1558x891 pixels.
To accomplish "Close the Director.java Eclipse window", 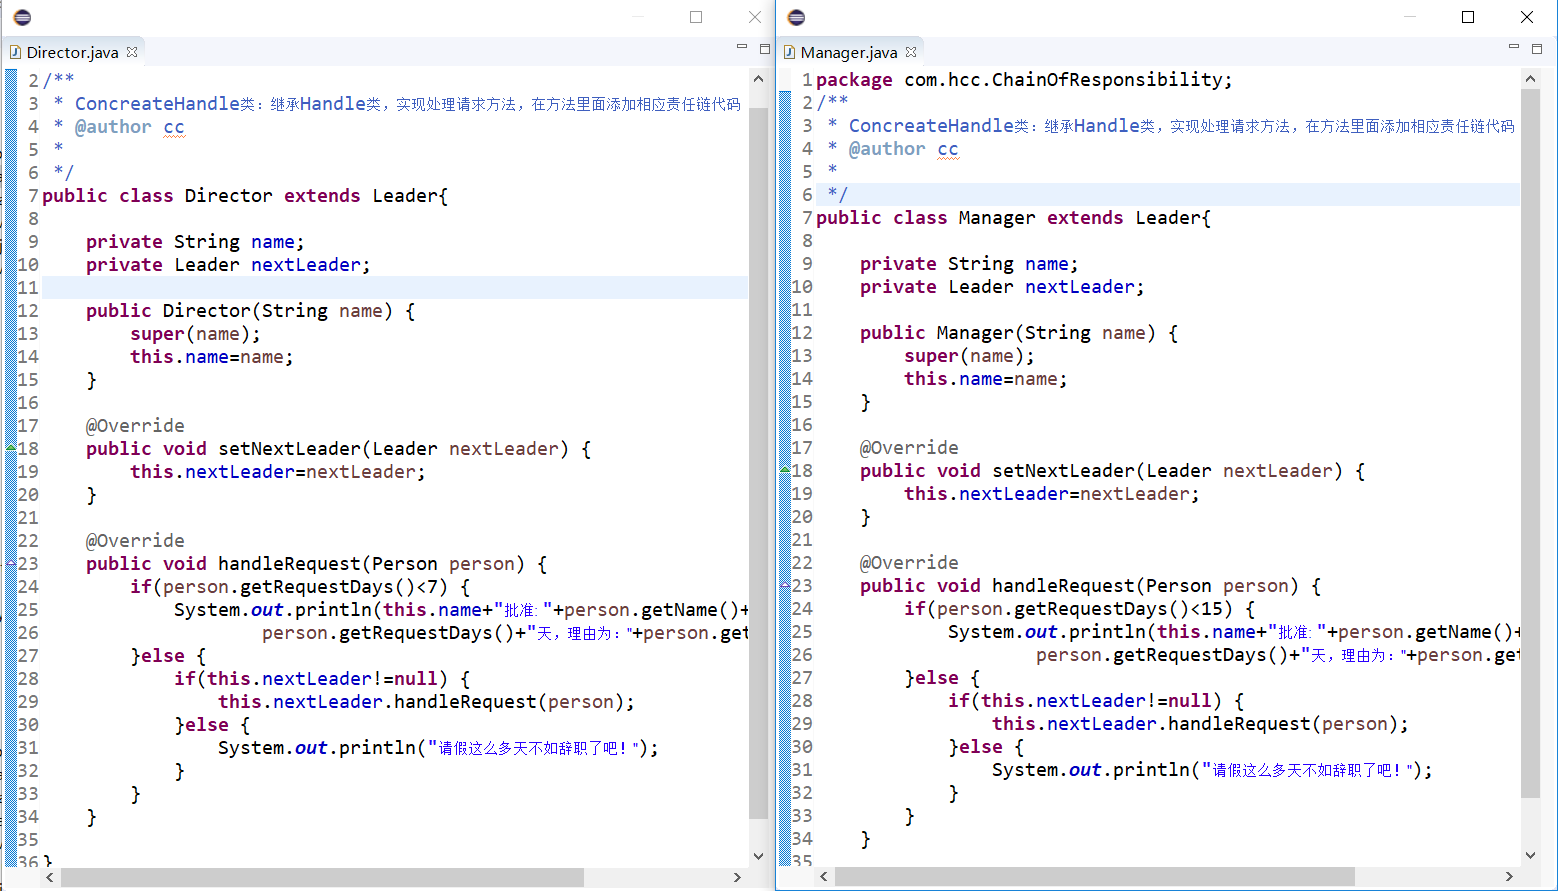I will (755, 17).
